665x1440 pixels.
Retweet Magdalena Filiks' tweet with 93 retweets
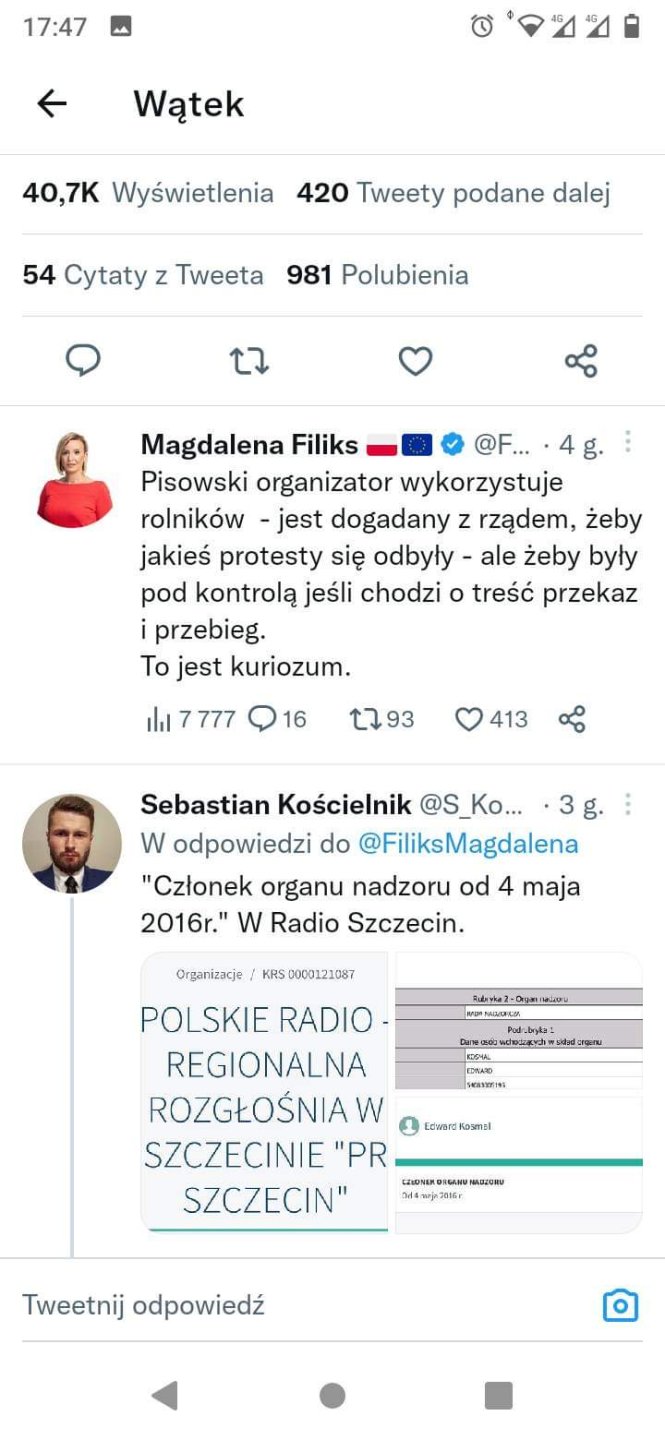pyautogui.click(x=381, y=719)
